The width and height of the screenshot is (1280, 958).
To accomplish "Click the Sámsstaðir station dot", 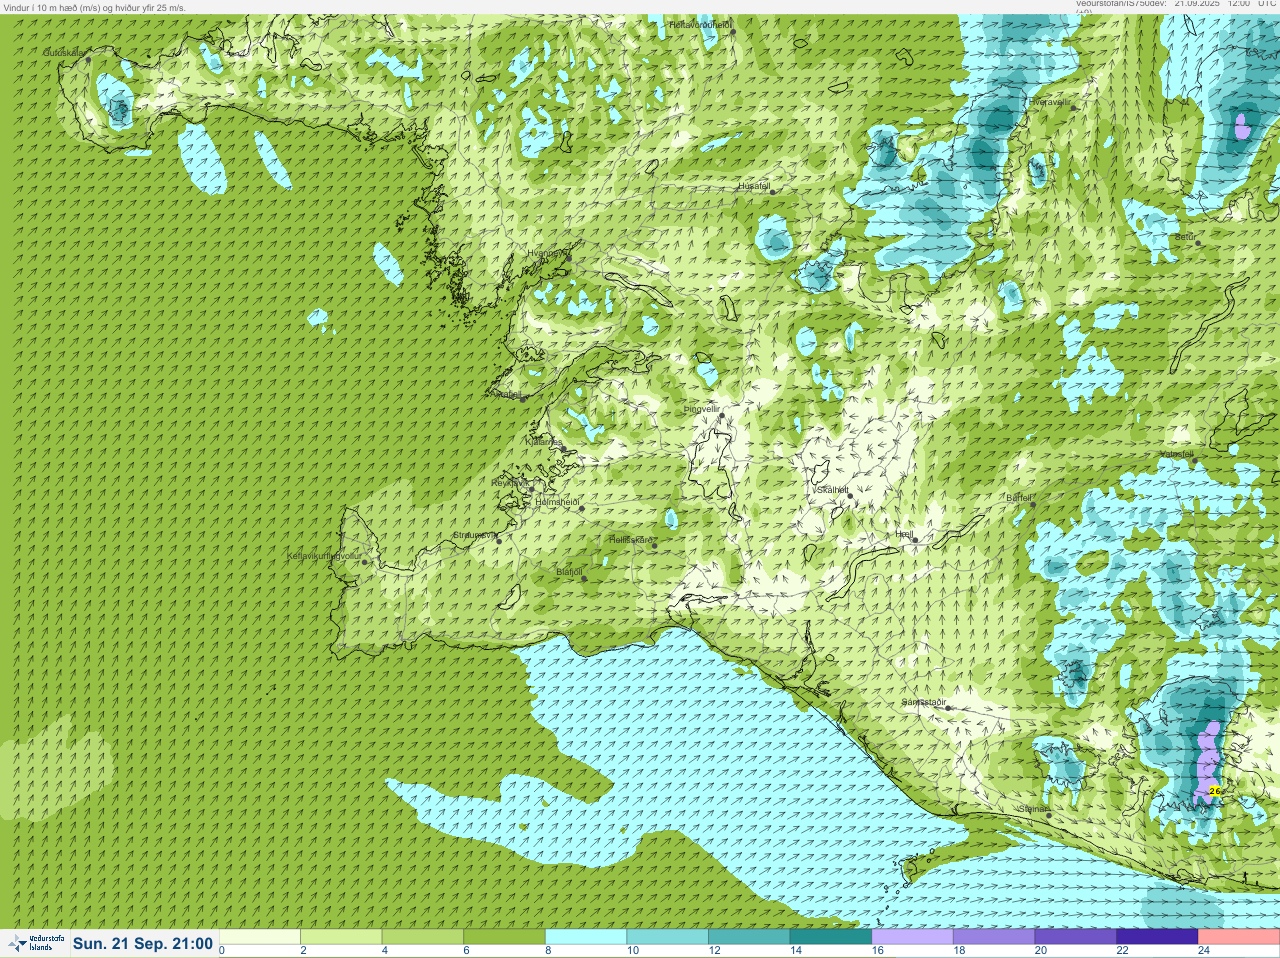I will pos(949,708).
